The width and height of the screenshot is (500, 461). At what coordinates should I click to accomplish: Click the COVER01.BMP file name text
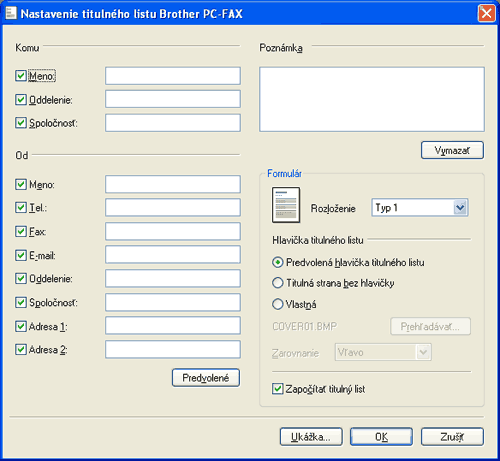click(304, 326)
